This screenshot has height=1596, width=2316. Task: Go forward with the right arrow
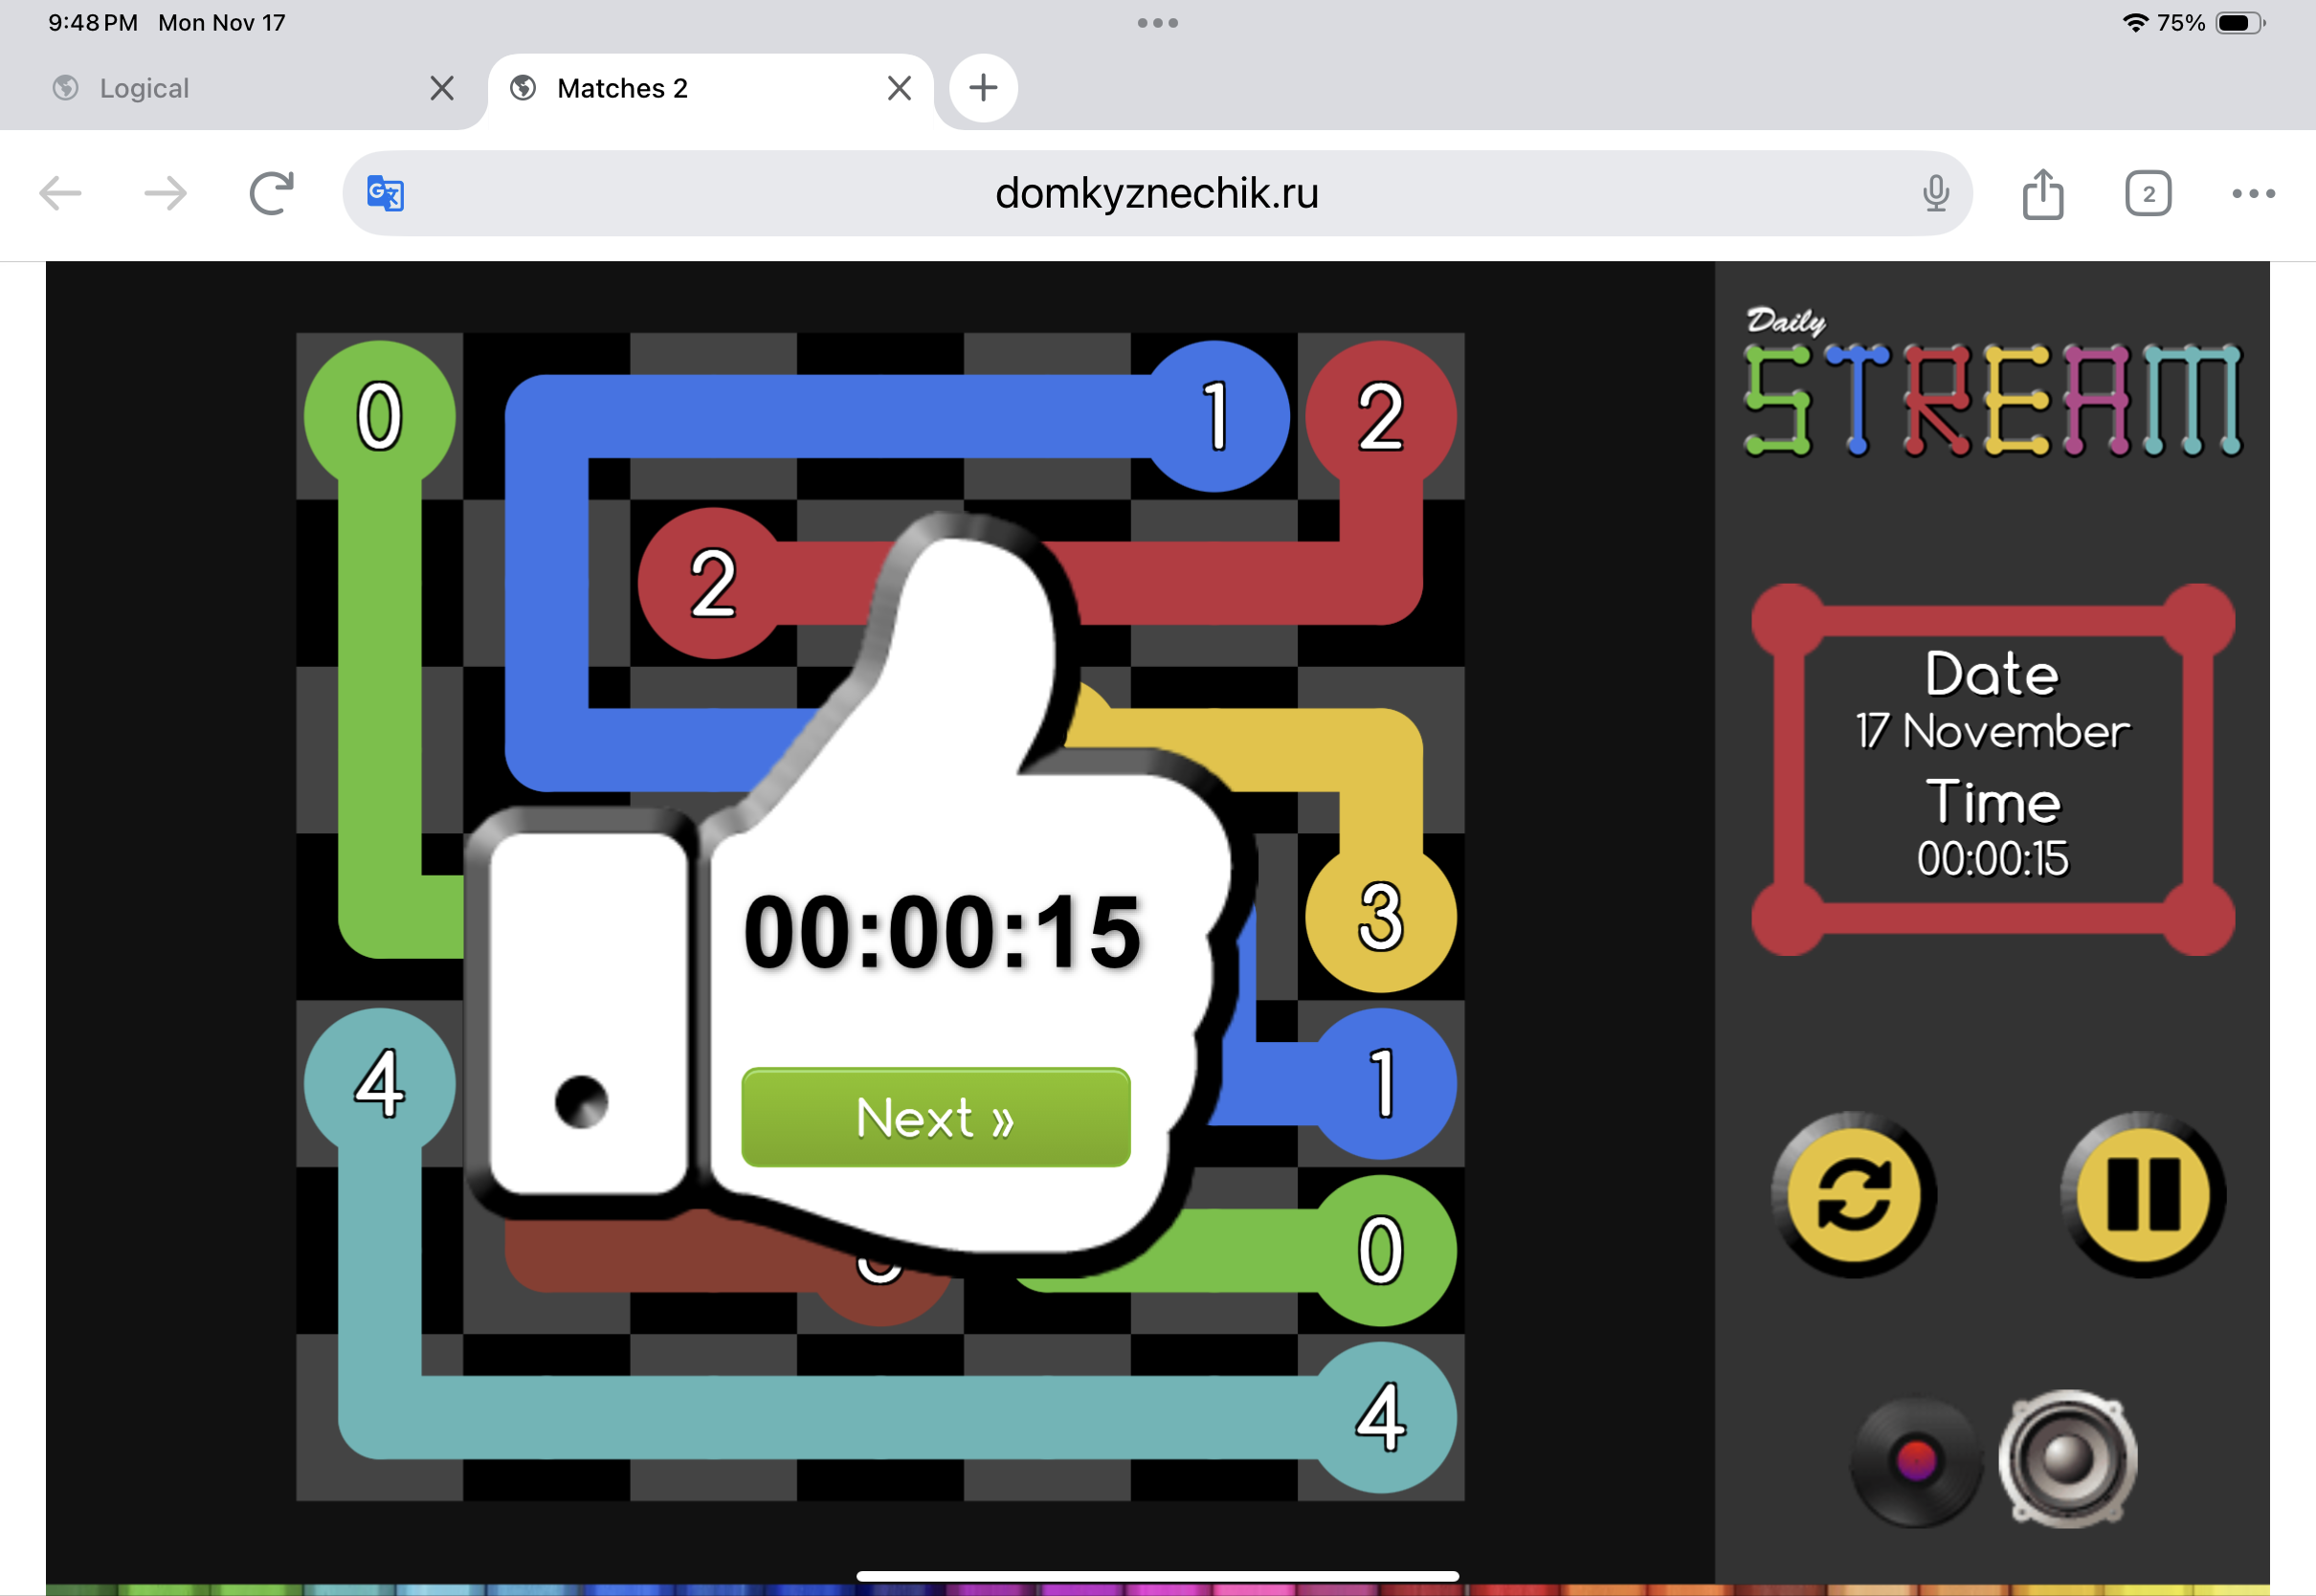[x=165, y=193]
